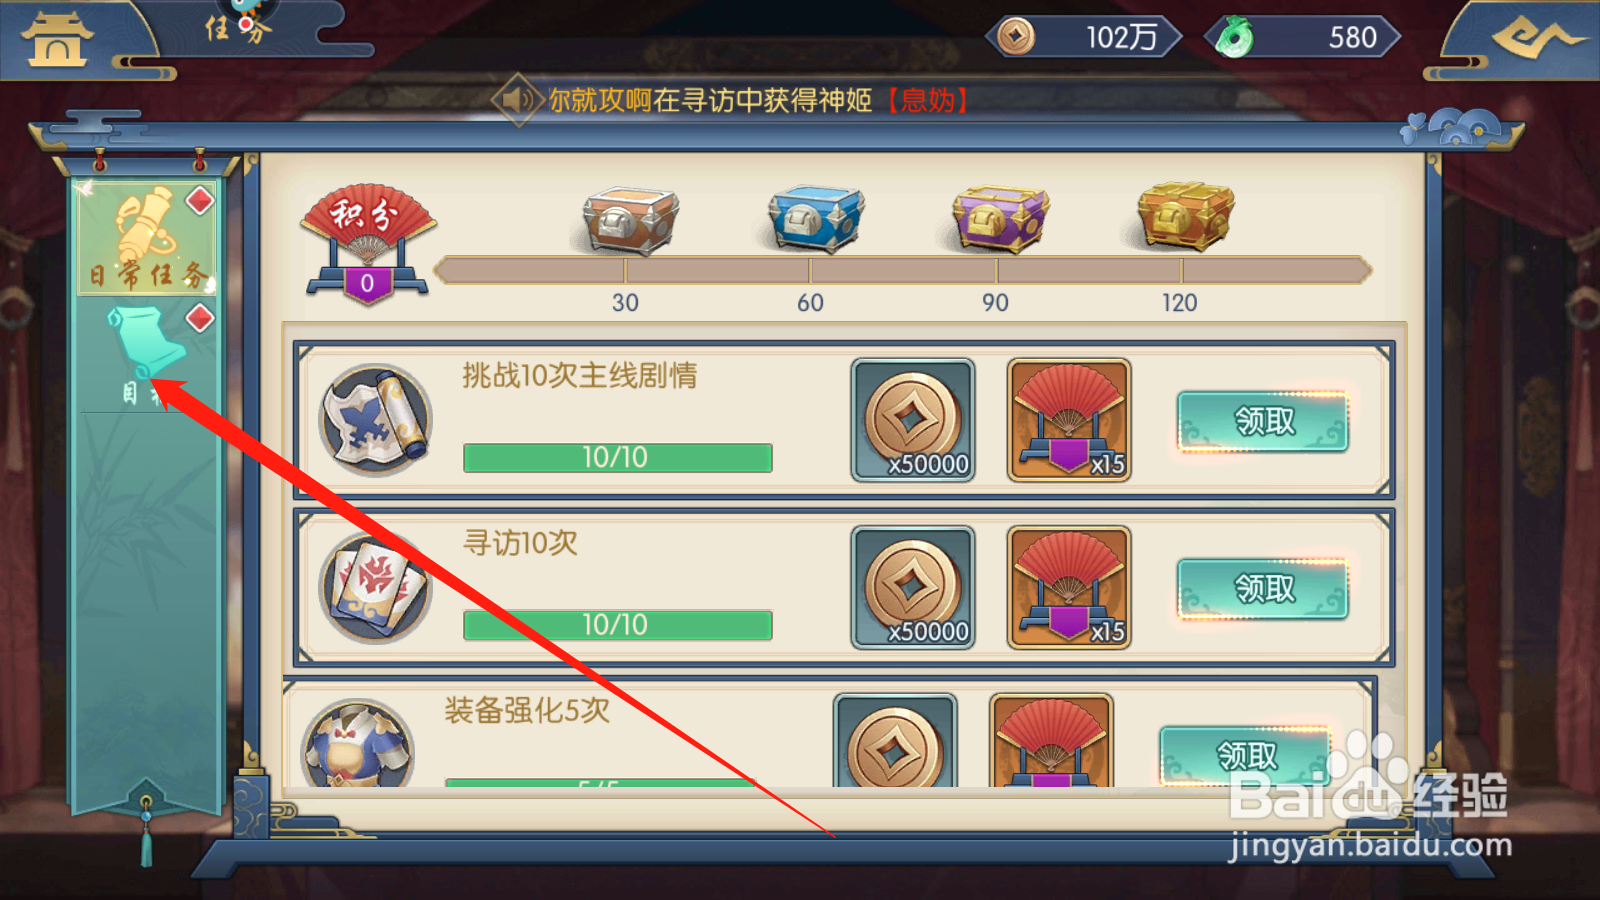Open the gold chest at 120 points
The width and height of the screenshot is (1600, 900).
(1185, 216)
